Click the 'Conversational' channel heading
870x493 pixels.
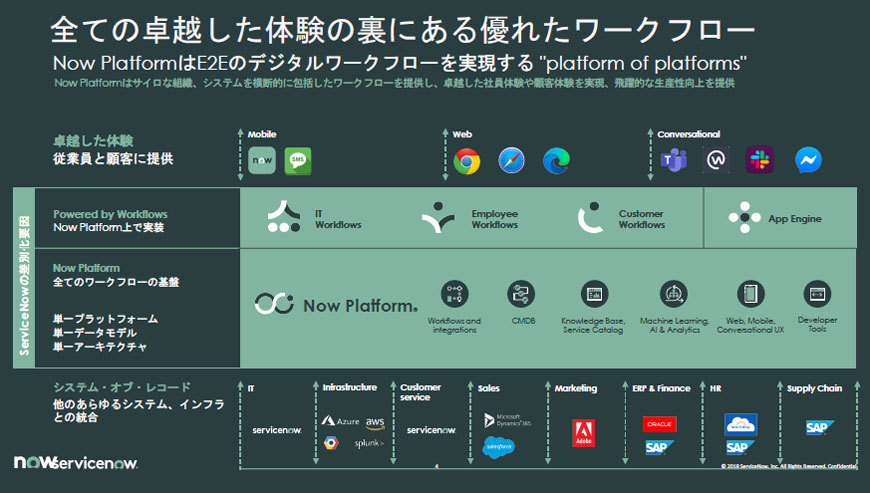689,134
